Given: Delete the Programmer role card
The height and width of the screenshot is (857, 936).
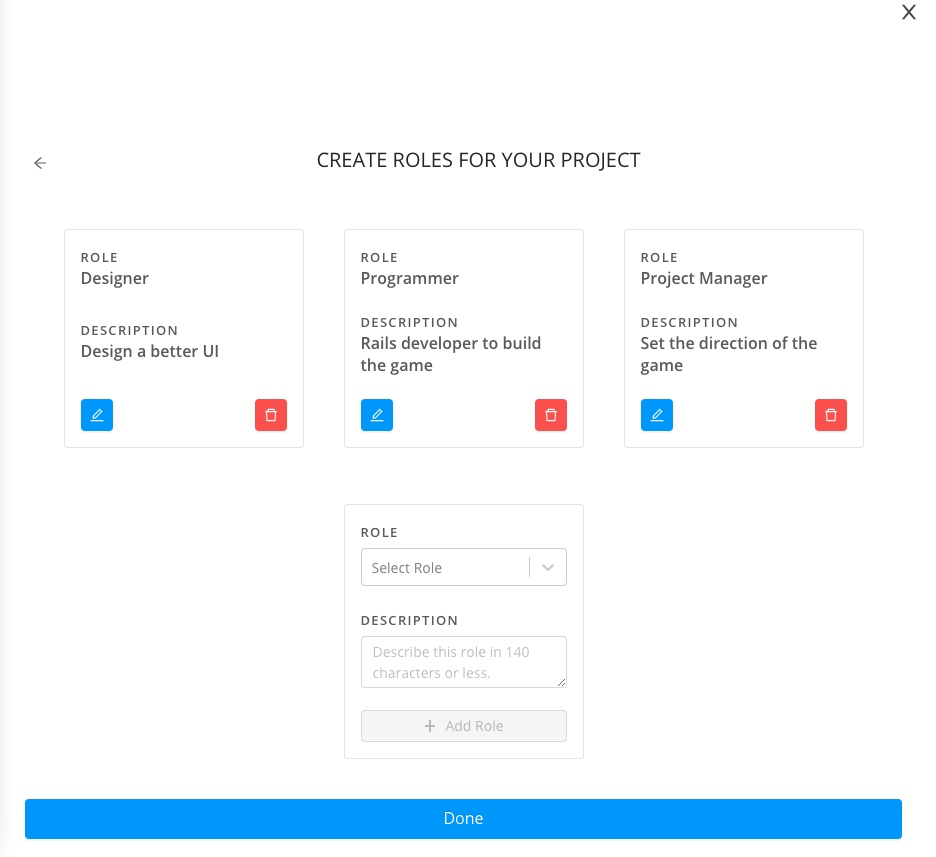Looking at the screenshot, I should click(551, 415).
